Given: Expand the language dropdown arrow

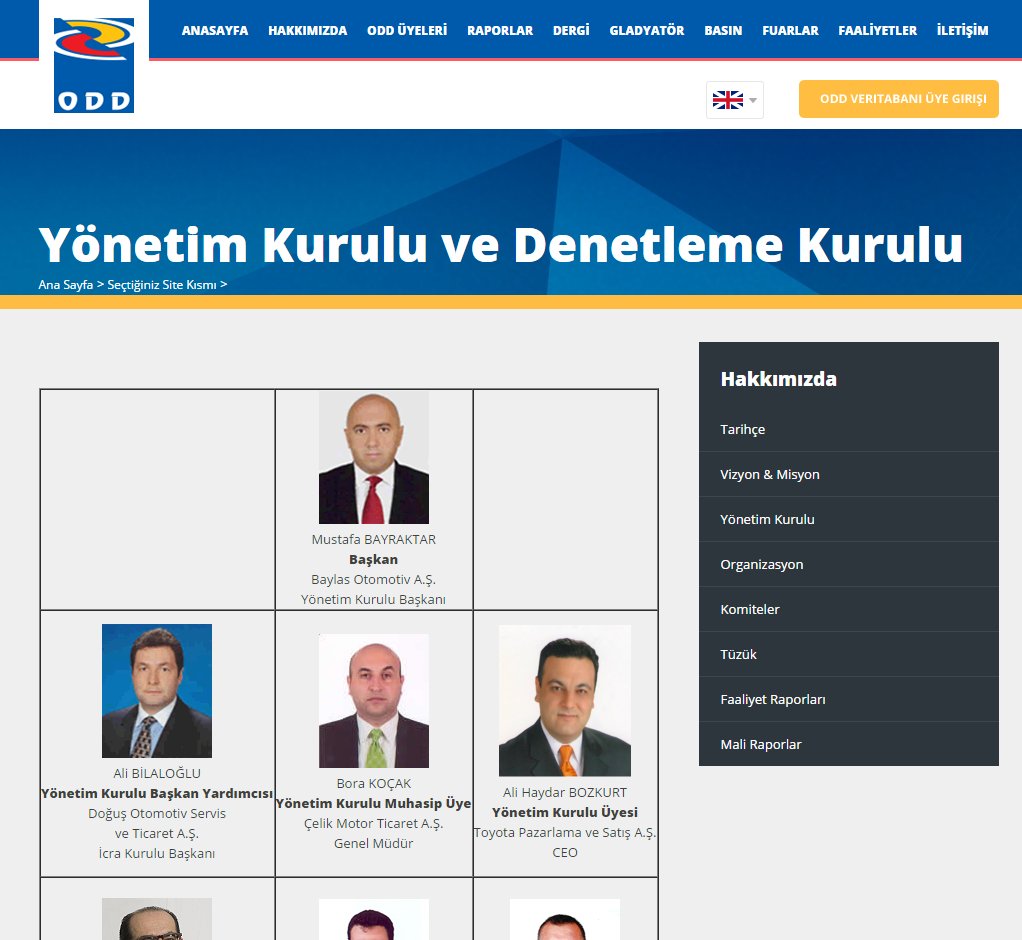Looking at the screenshot, I should click(x=753, y=100).
